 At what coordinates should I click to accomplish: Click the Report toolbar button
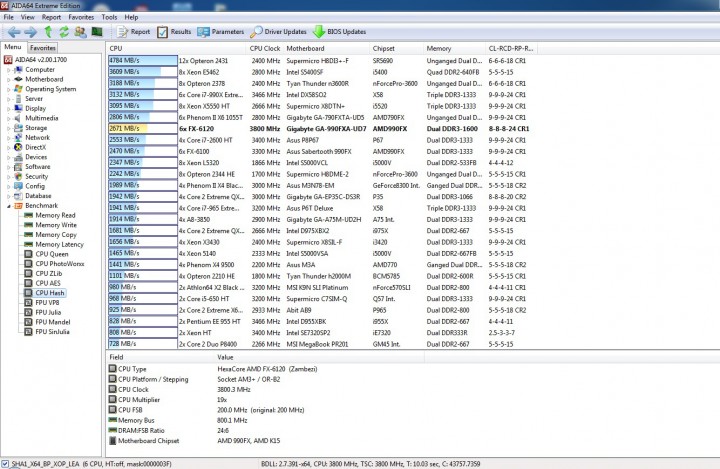pyautogui.click(x=134, y=32)
